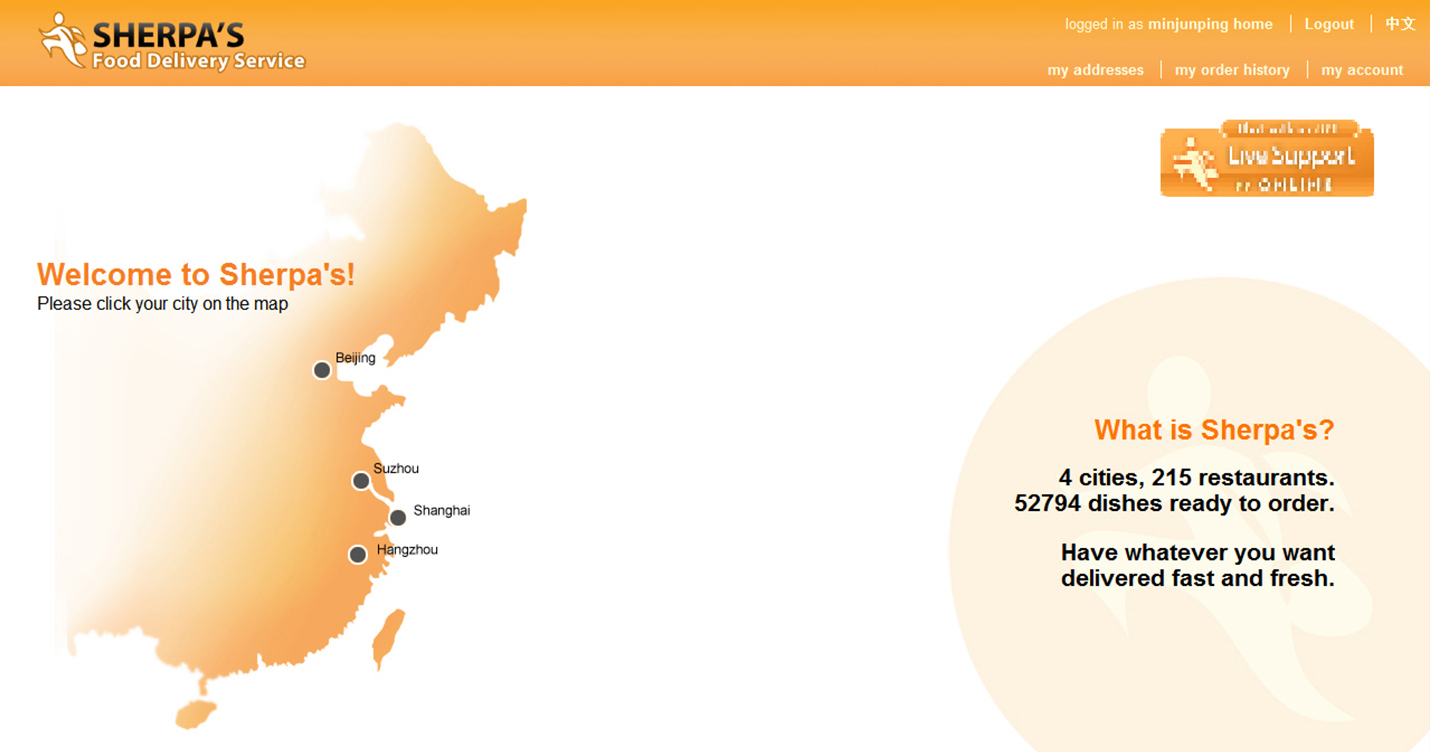1430x752 pixels.
Task: Open the my addresses page
Action: pyautogui.click(x=1095, y=70)
